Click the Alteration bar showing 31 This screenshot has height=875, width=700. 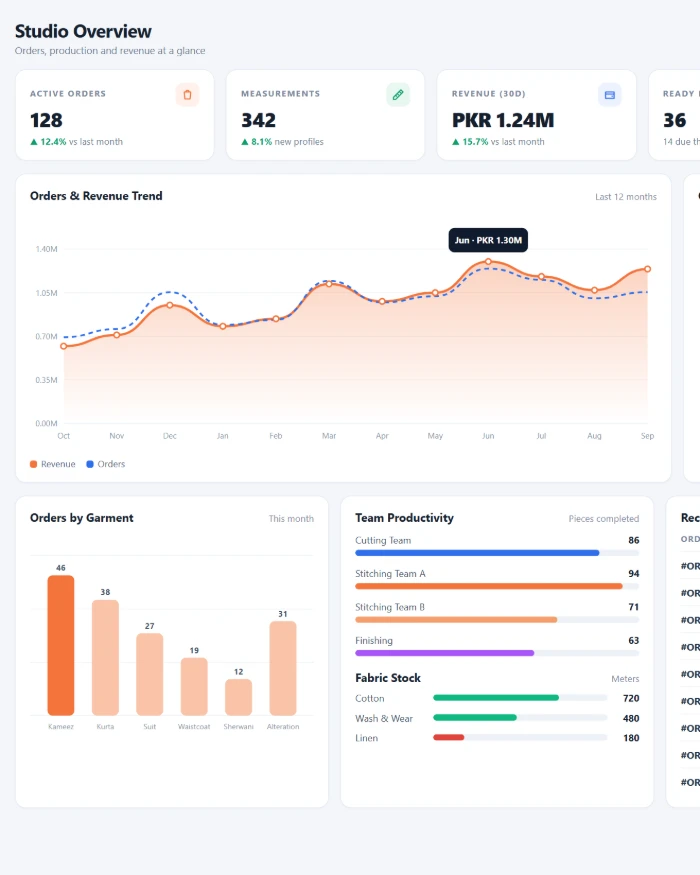click(x=283, y=668)
